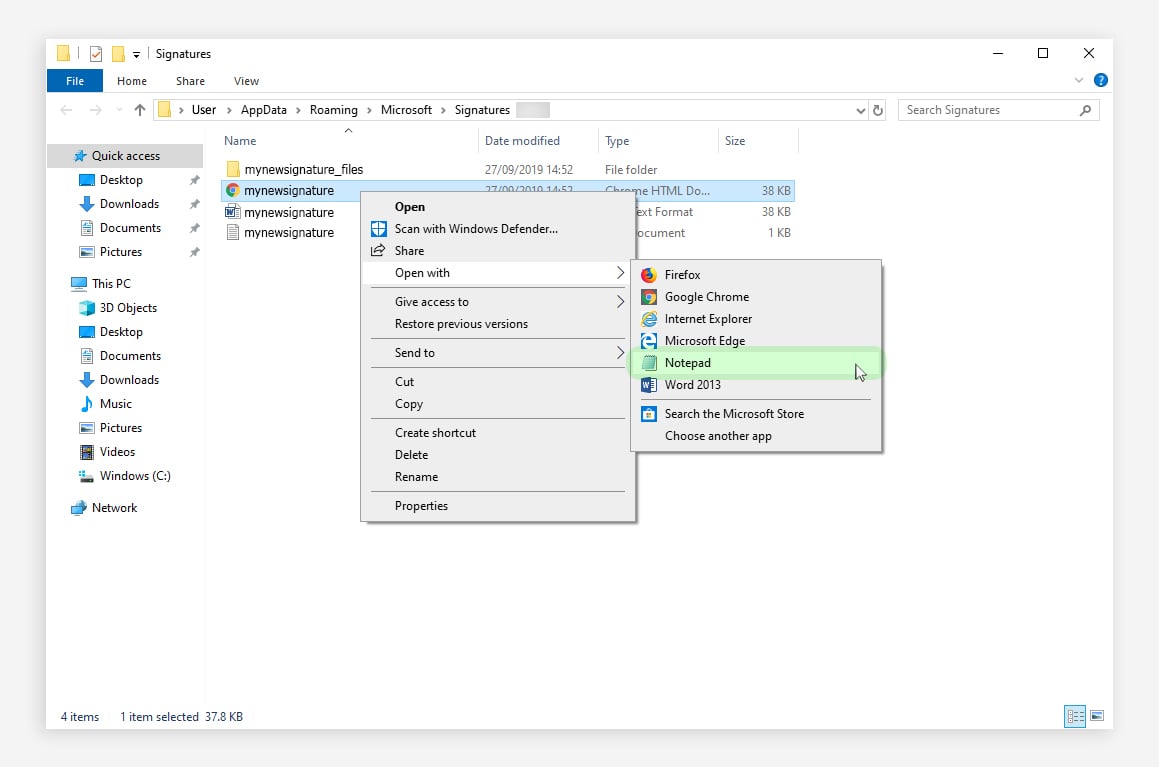The image size is (1159, 767).
Task: Select Cut in context menu
Action: [497, 382]
